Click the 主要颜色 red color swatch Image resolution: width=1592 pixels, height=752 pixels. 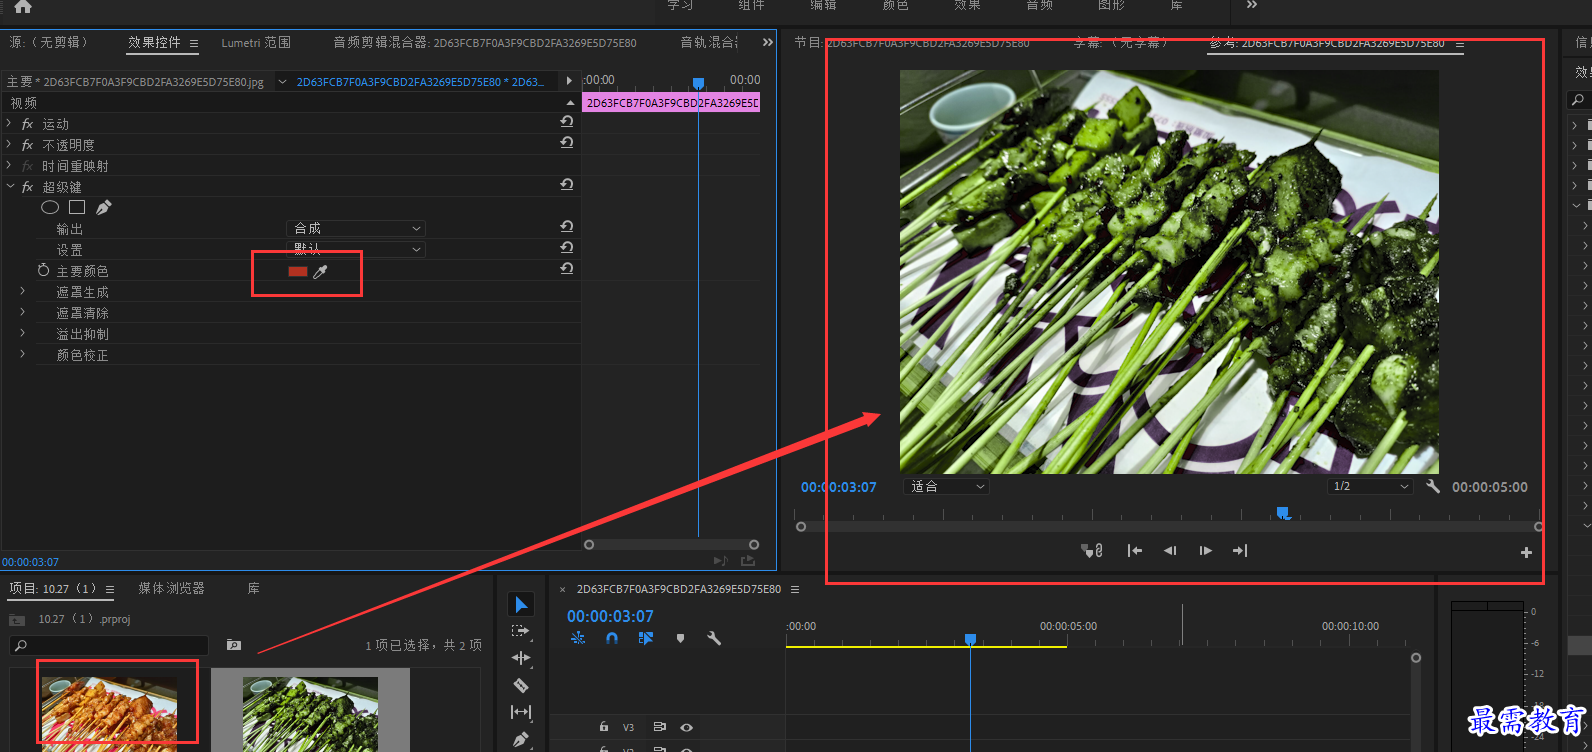pos(298,272)
